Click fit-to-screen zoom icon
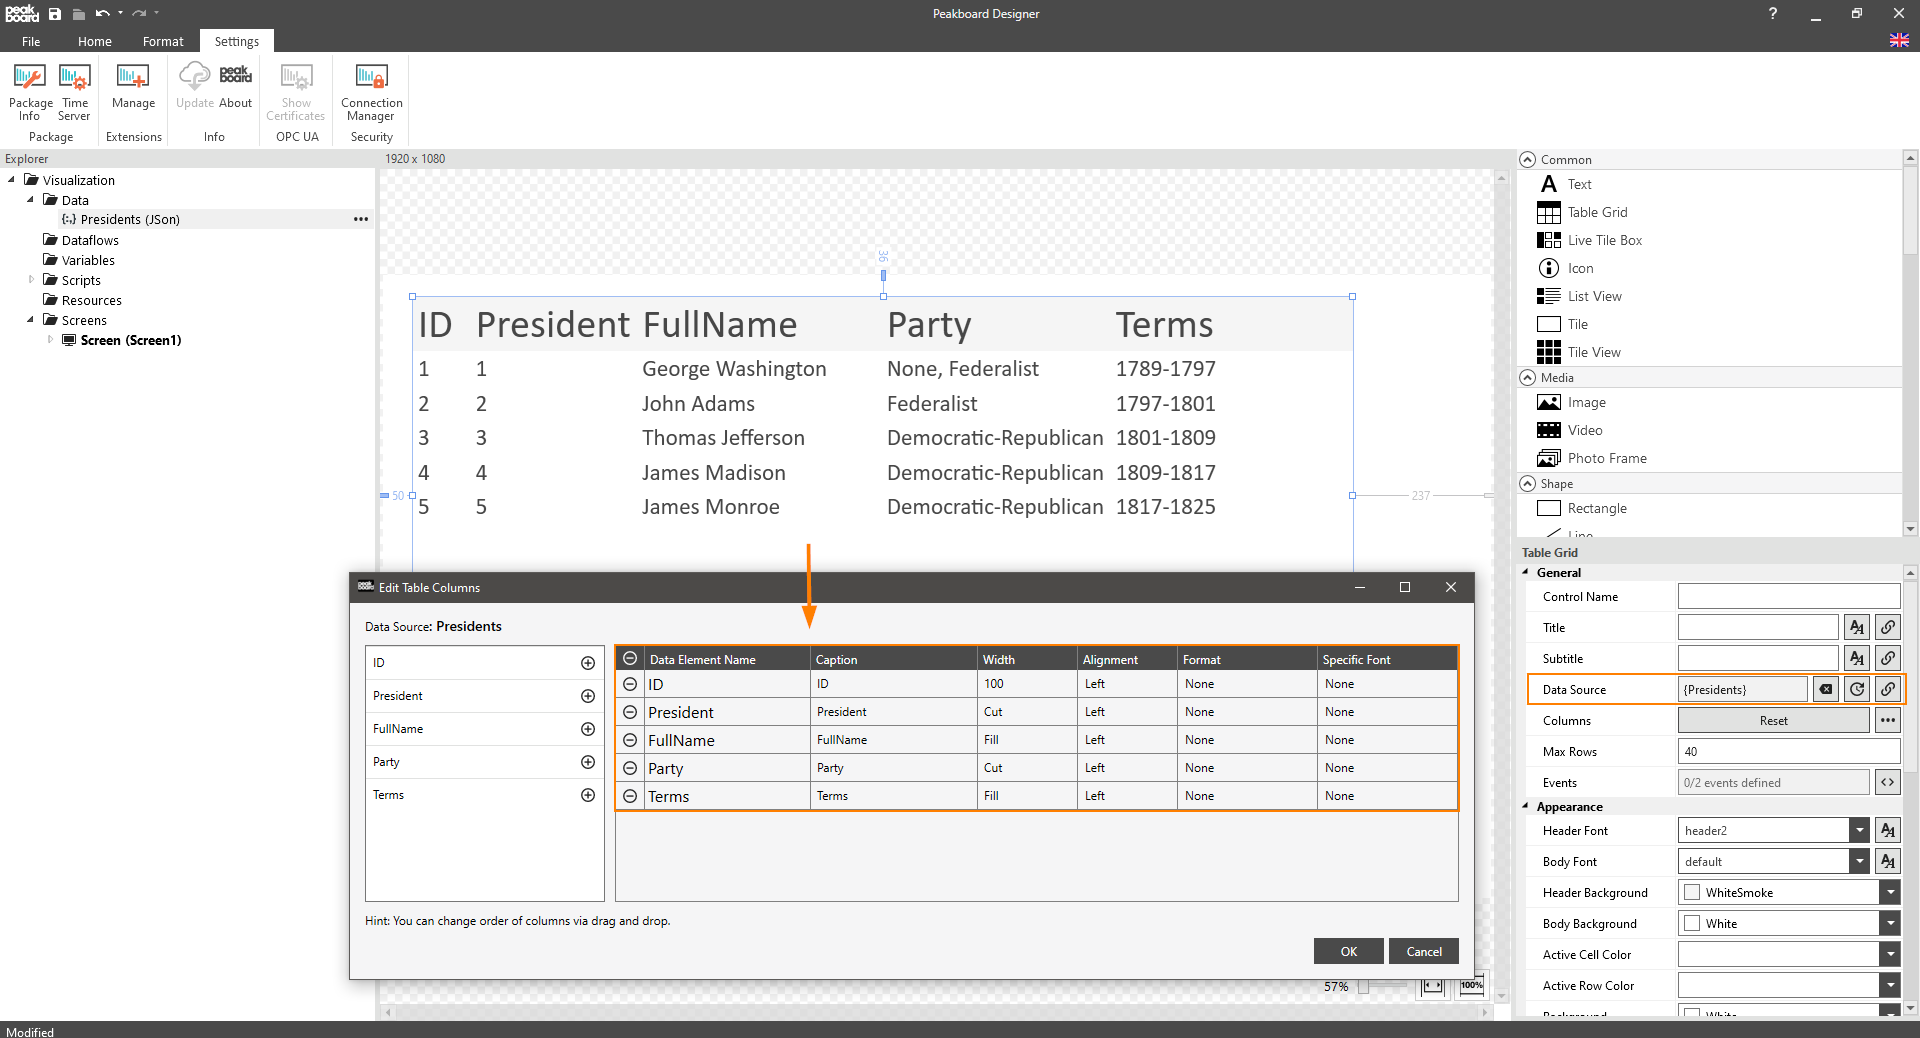Viewport: 1920px width, 1038px height. click(1433, 986)
